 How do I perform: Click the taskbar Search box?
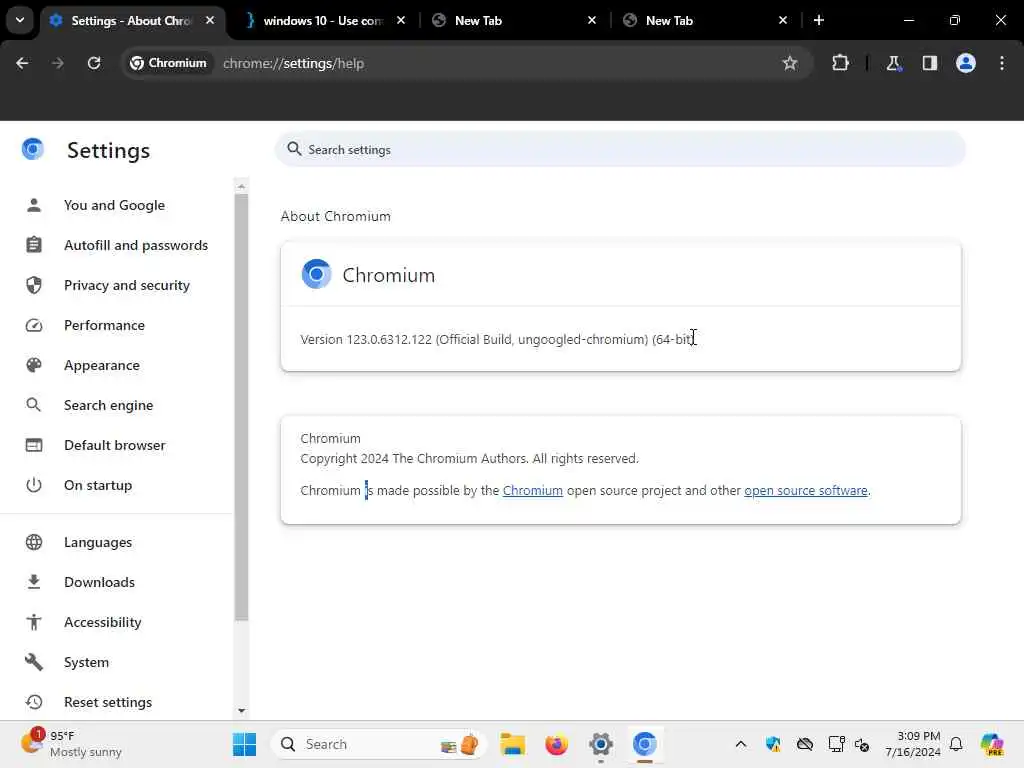coord(379,744)
